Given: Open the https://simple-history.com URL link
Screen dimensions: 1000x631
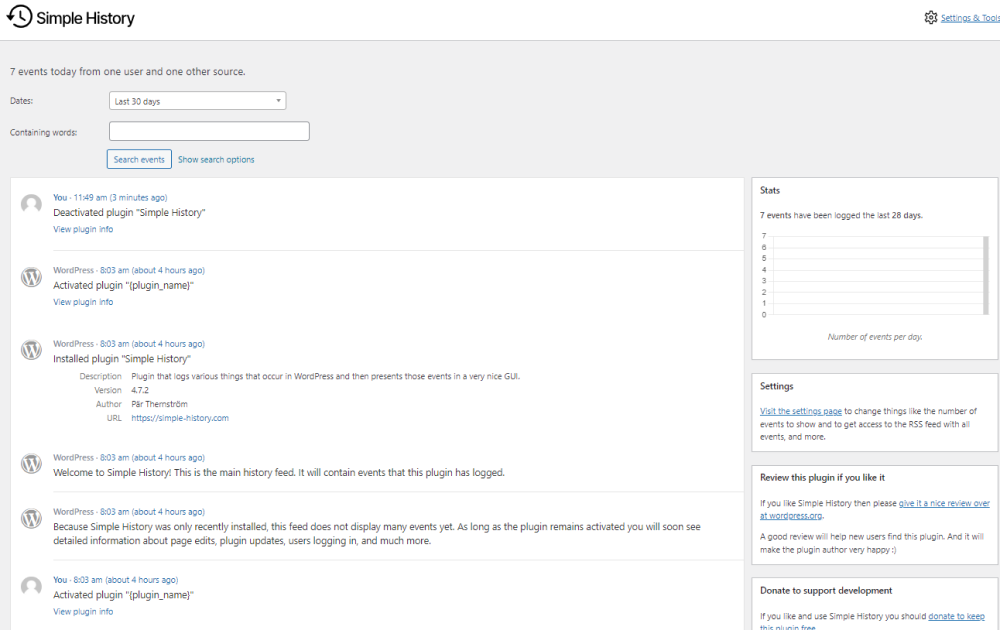Looking at the screenshot, I should point(180,418).
